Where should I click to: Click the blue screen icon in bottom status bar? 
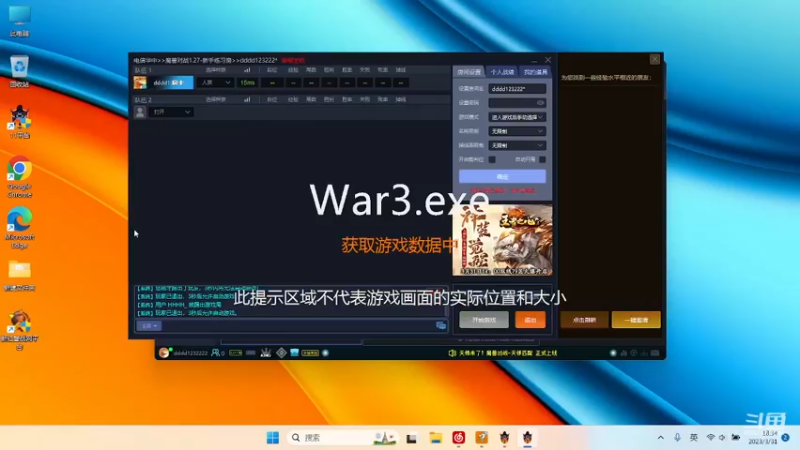click(x=294, y=353)
